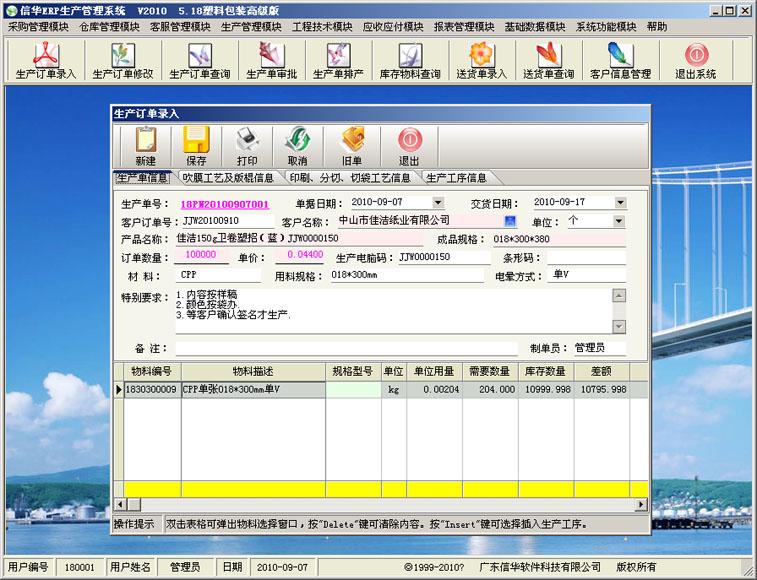Click 客户名称 field 中山市佳洁纸业有限公司
757x580 pixels.
pyautogui.click(x=420, y=221)
